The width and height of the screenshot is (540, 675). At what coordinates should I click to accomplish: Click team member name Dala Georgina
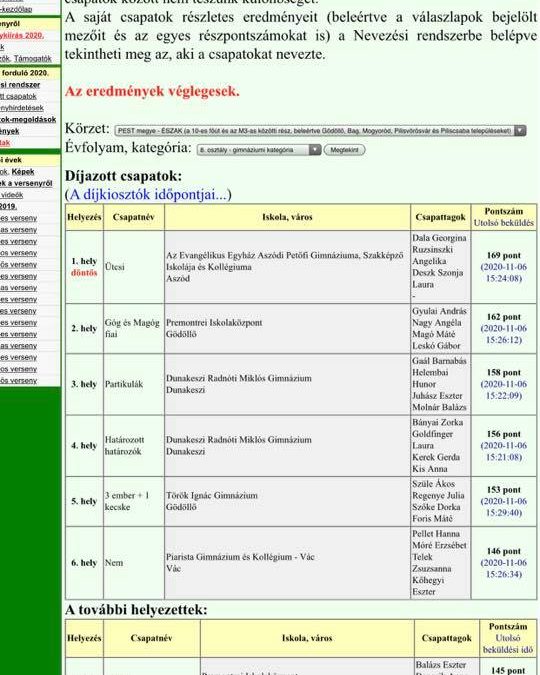click(439, 238)
